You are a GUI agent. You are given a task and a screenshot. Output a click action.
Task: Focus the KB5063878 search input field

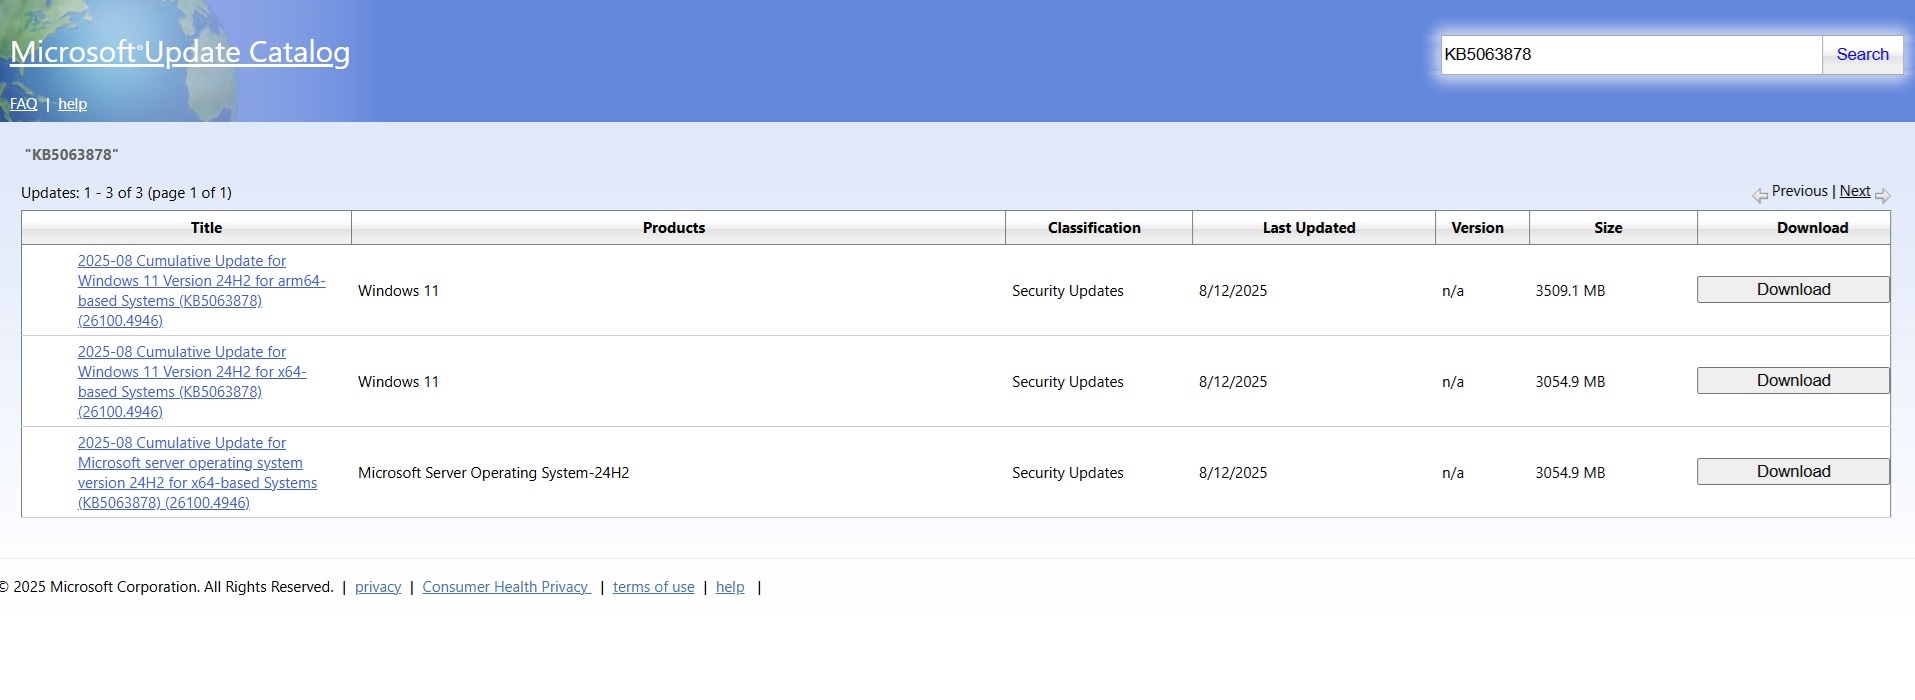pyautogui.click(x=1631, y=55)
